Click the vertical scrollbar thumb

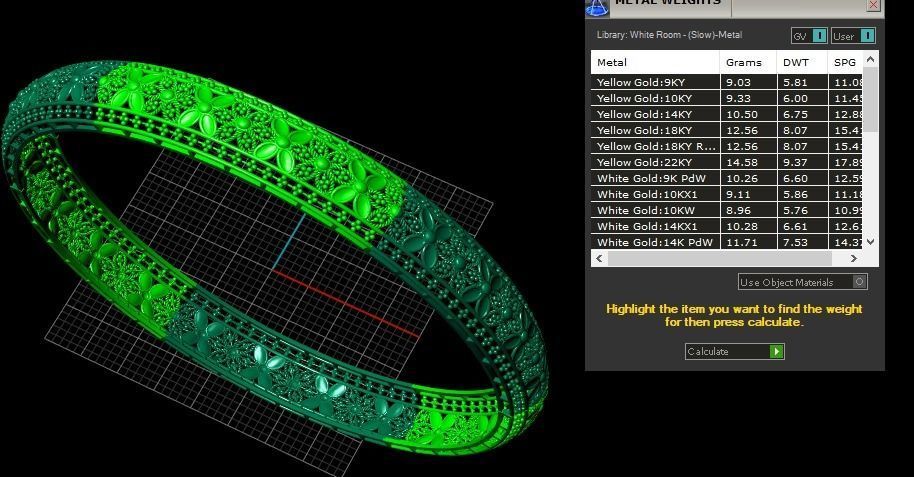[x=870, y=100]
